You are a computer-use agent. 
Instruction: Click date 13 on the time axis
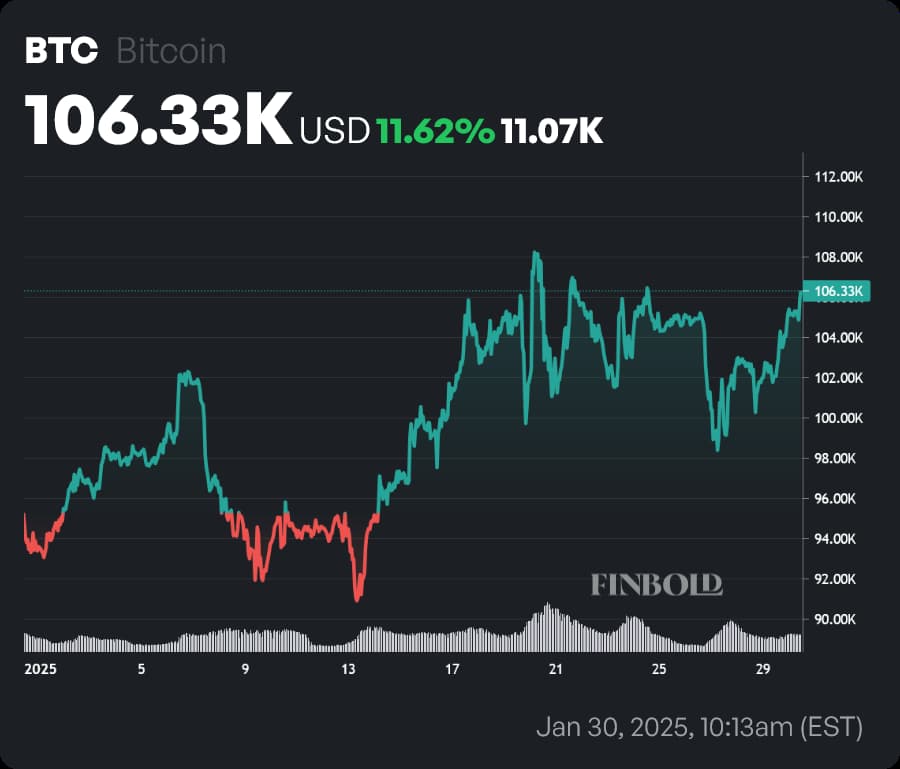(348, 669)
